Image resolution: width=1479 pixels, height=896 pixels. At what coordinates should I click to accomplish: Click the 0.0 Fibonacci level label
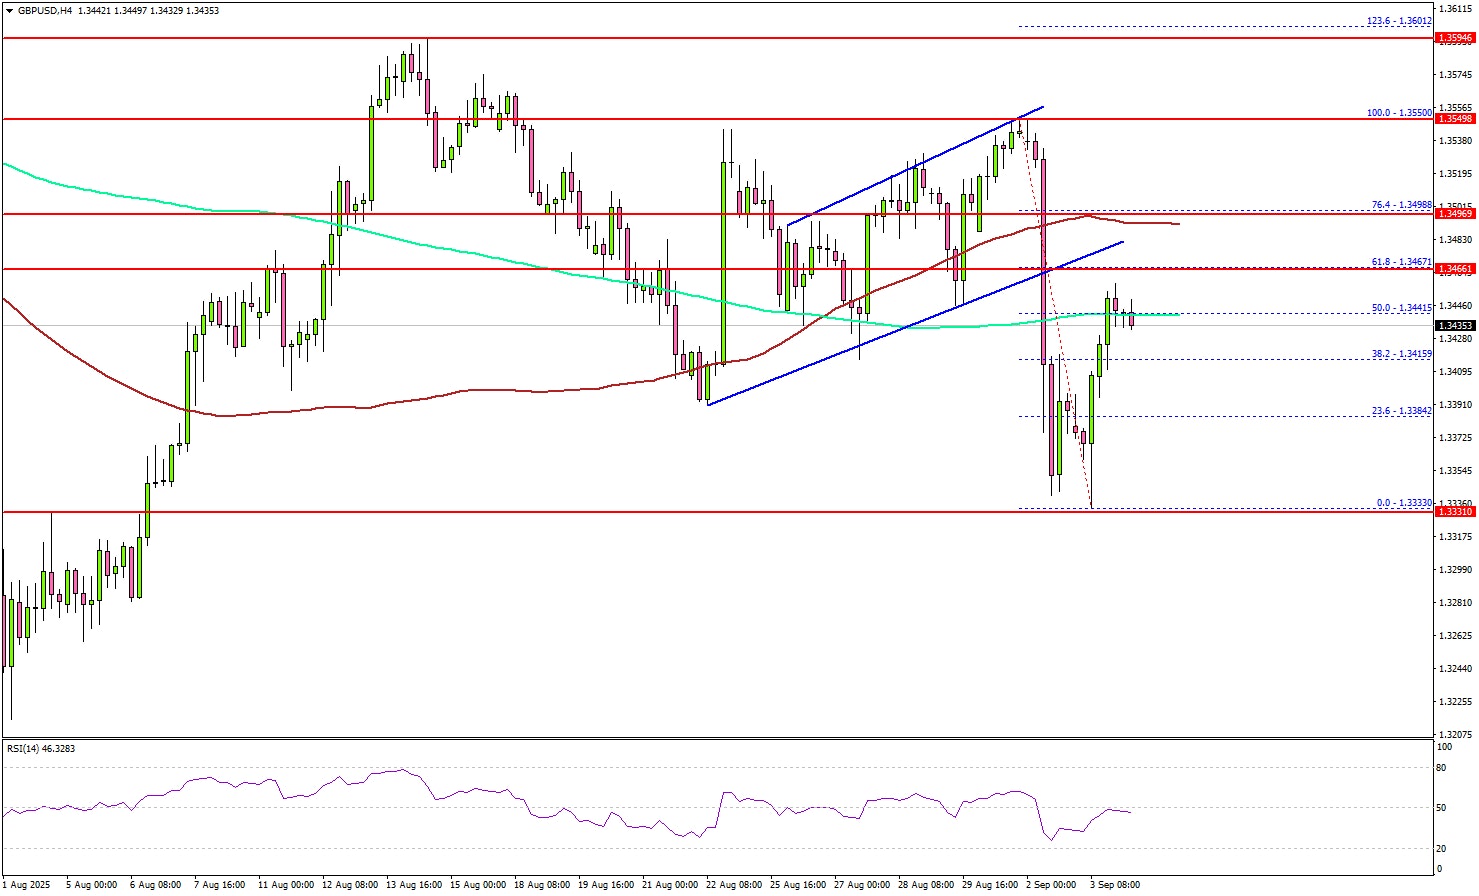click(x=1404, y=503)
